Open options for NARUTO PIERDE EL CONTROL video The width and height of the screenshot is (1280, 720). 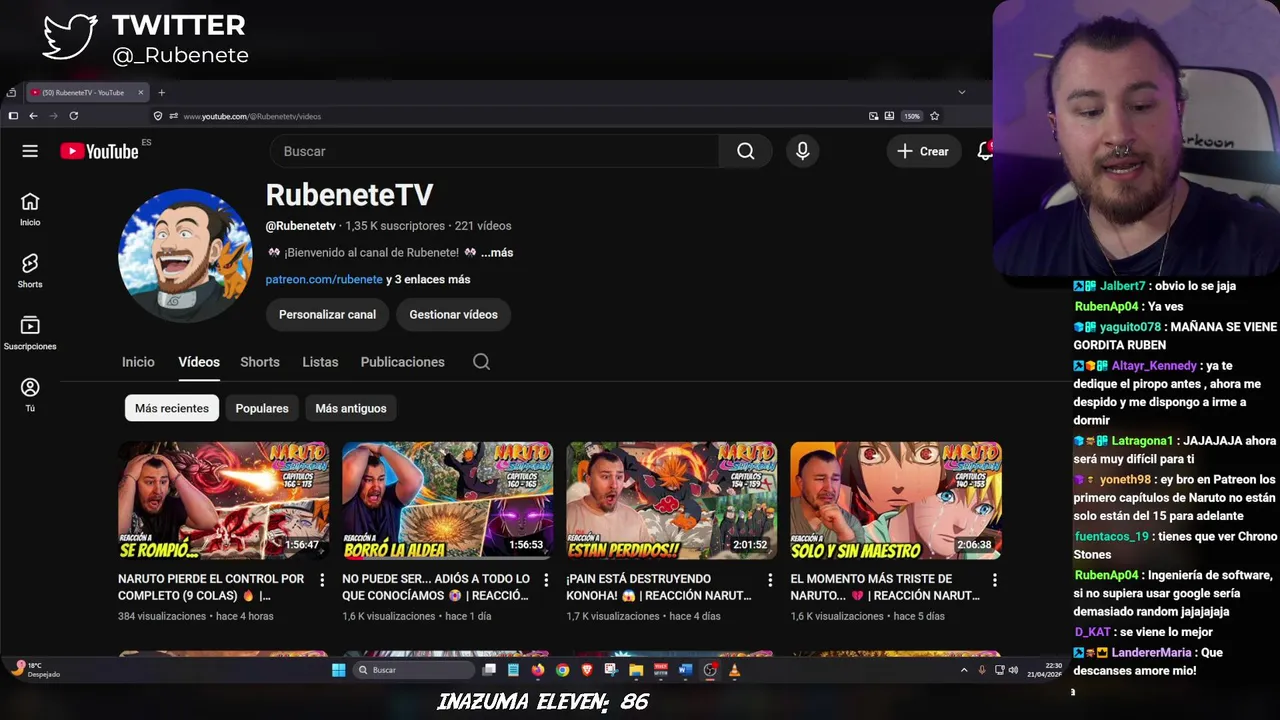[x=322, y=580]
